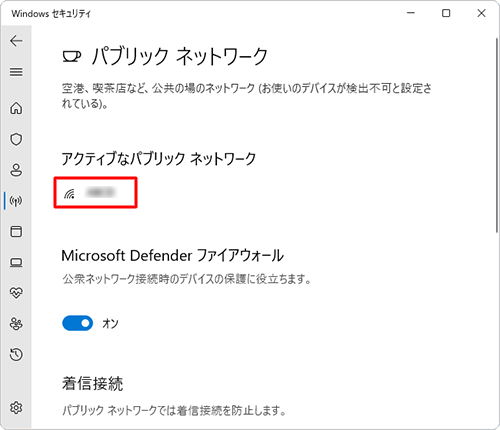Open Account protection person icon
Viewport: 500px width, 430px height.
(16, 170)
